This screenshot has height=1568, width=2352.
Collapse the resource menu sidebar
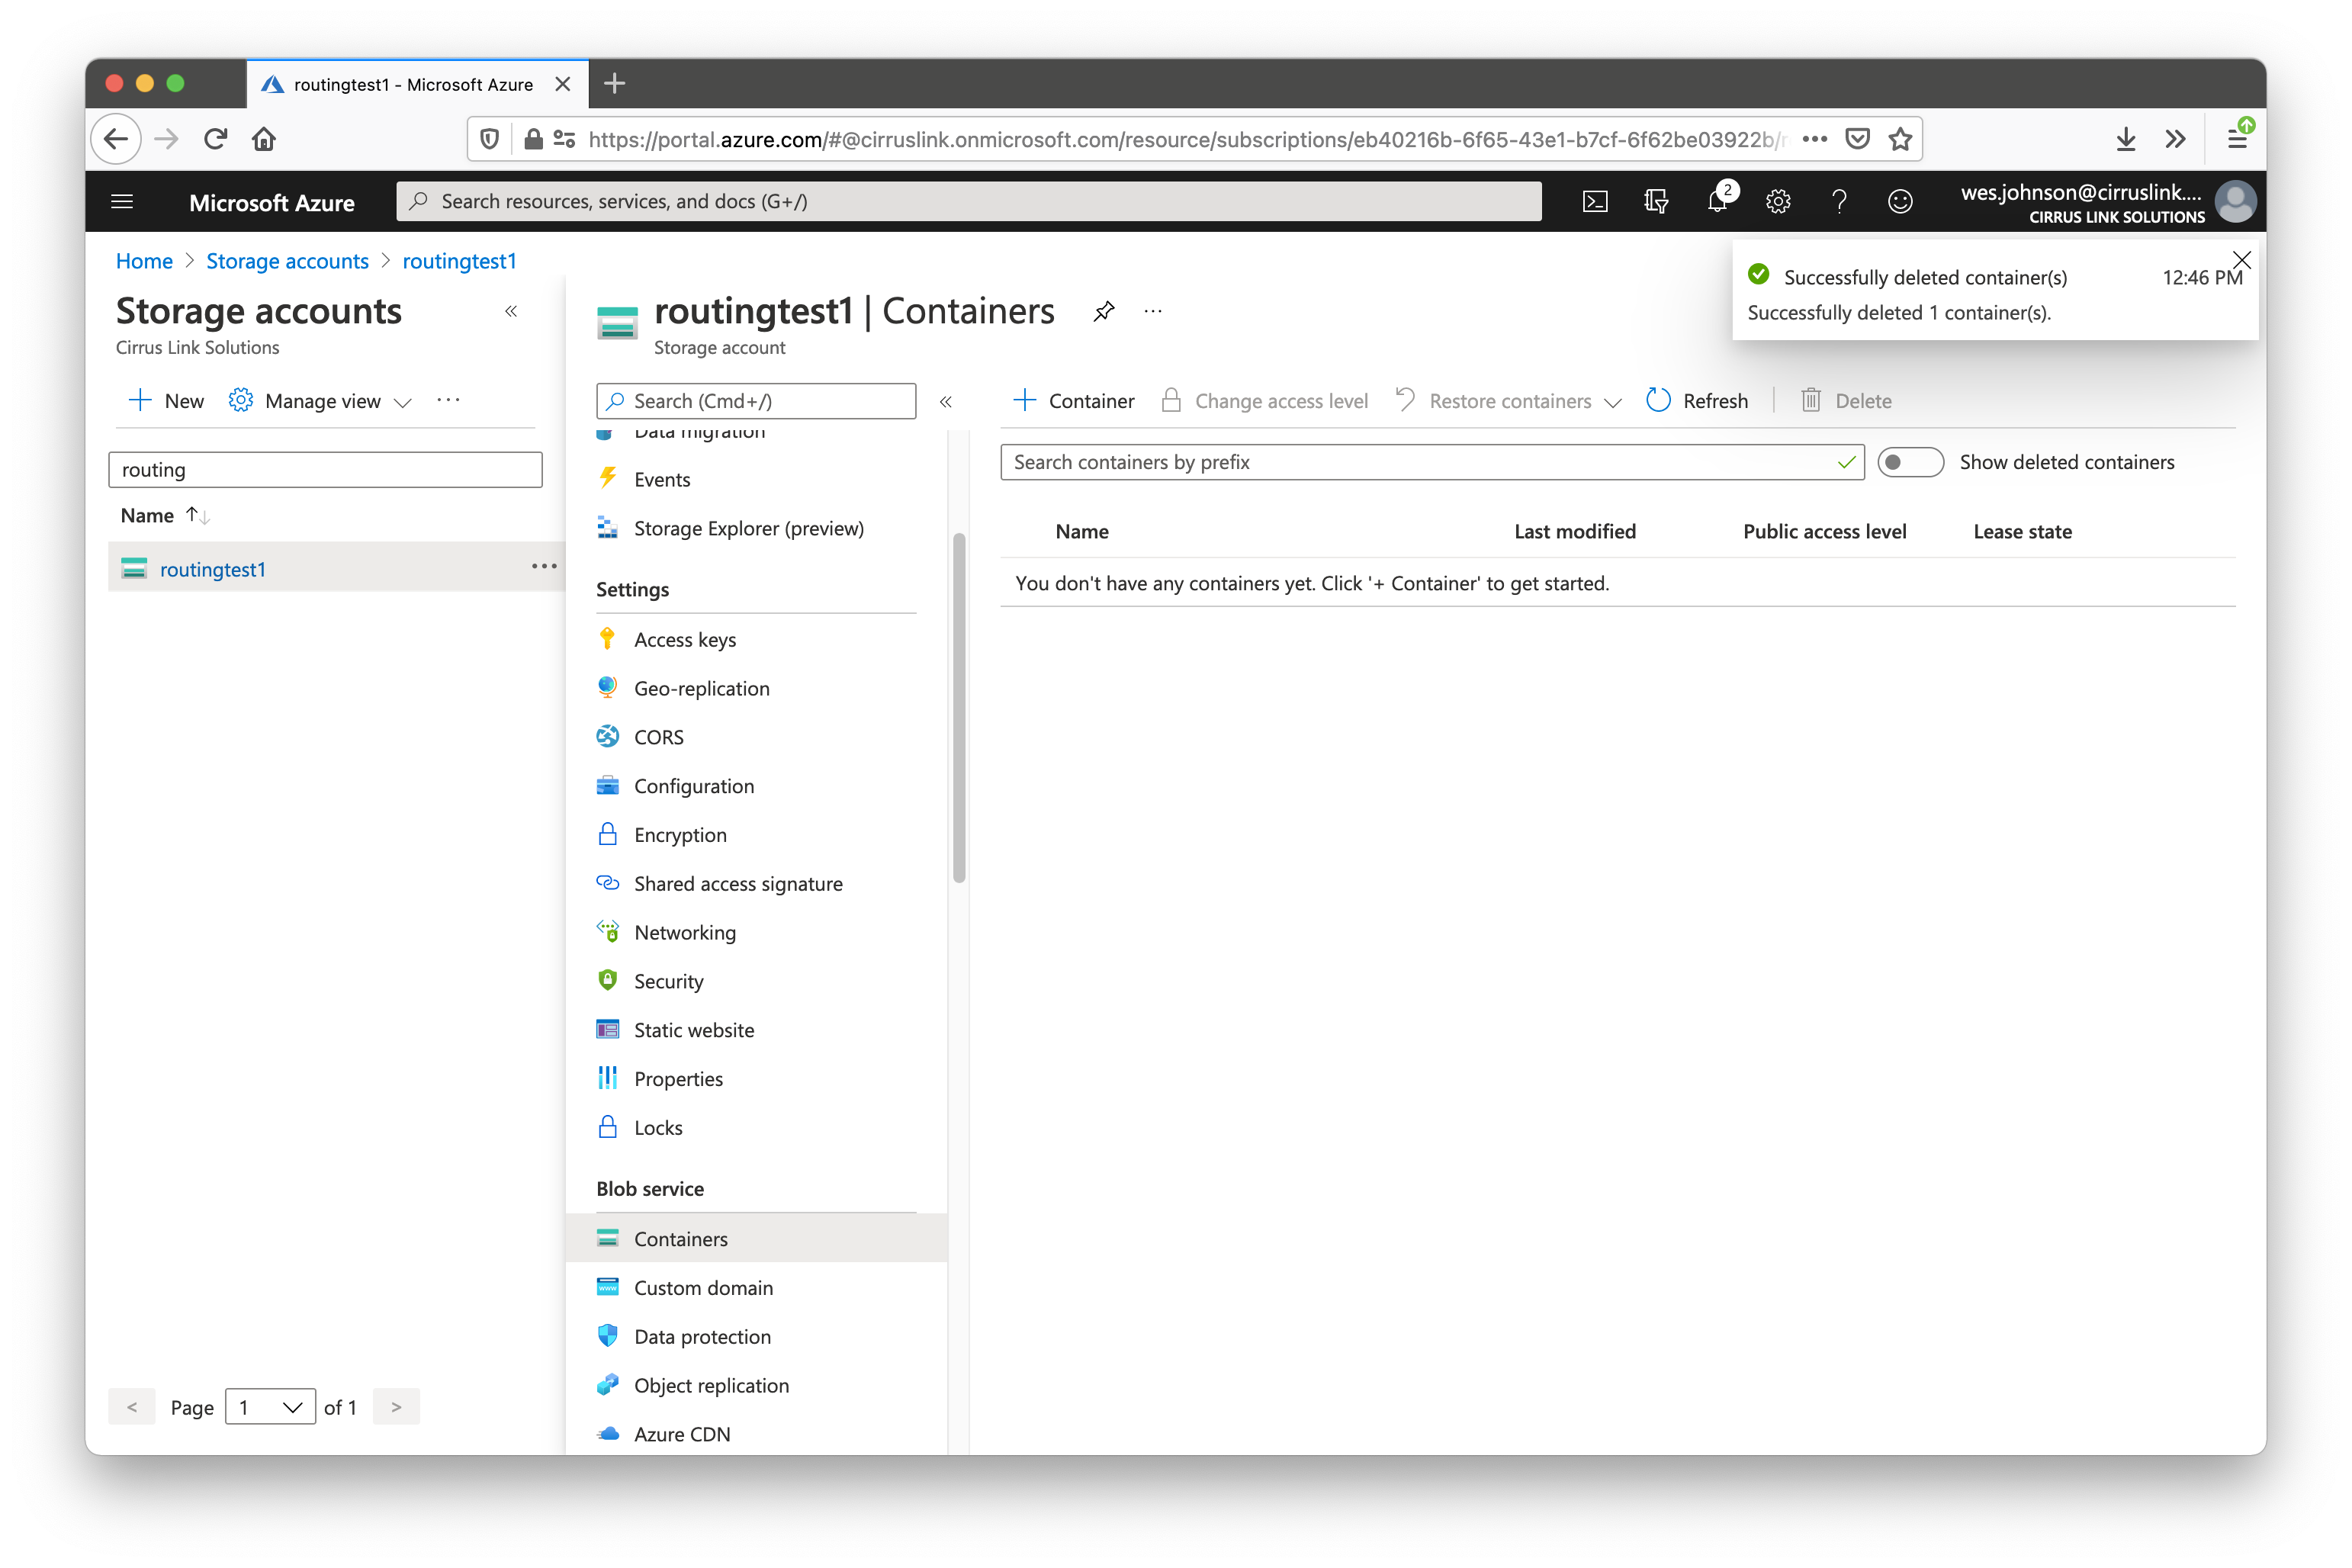coord(945,402)
